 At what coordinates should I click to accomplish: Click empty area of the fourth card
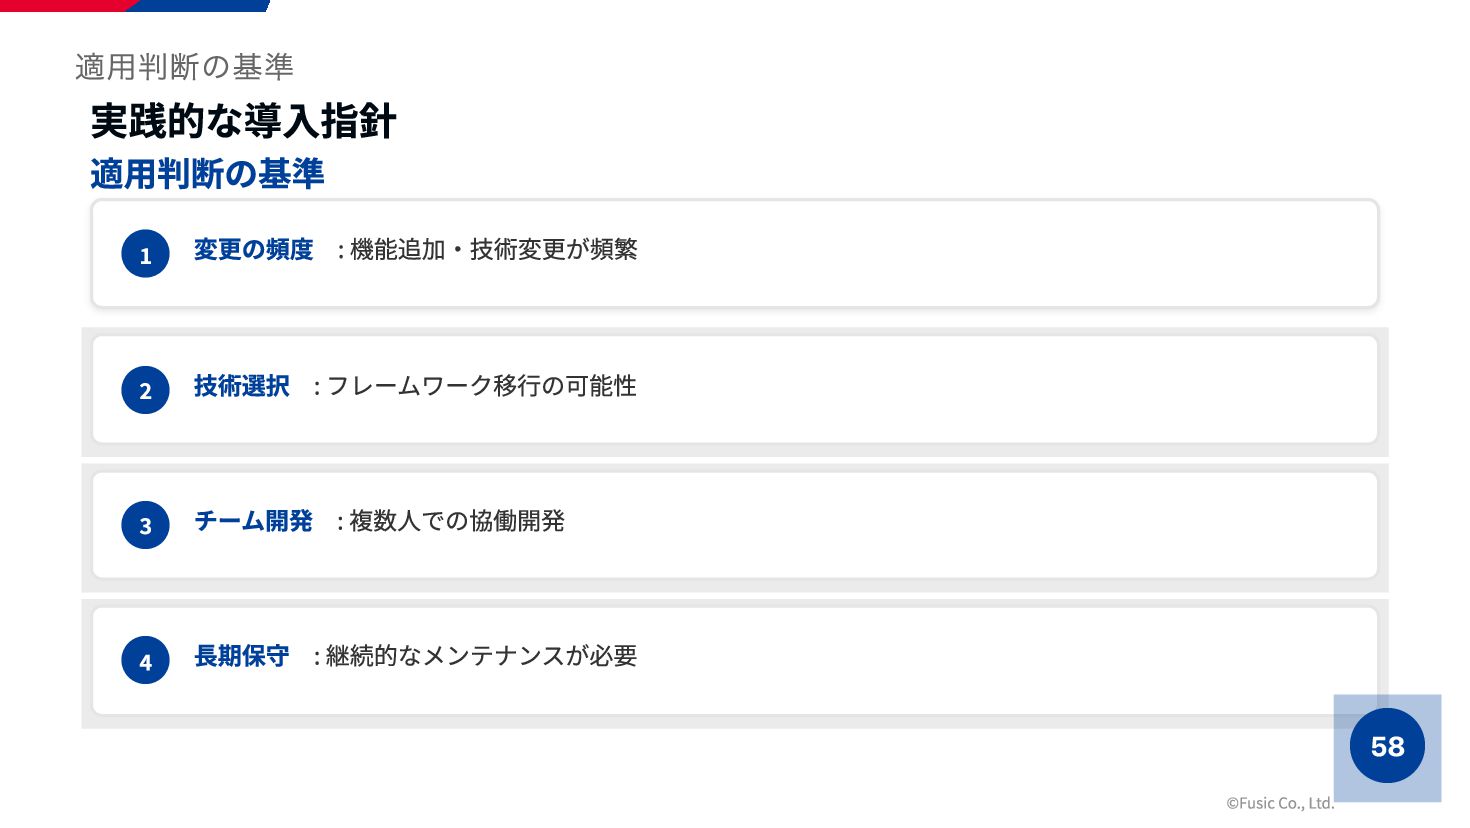(x=1000, y=660)
